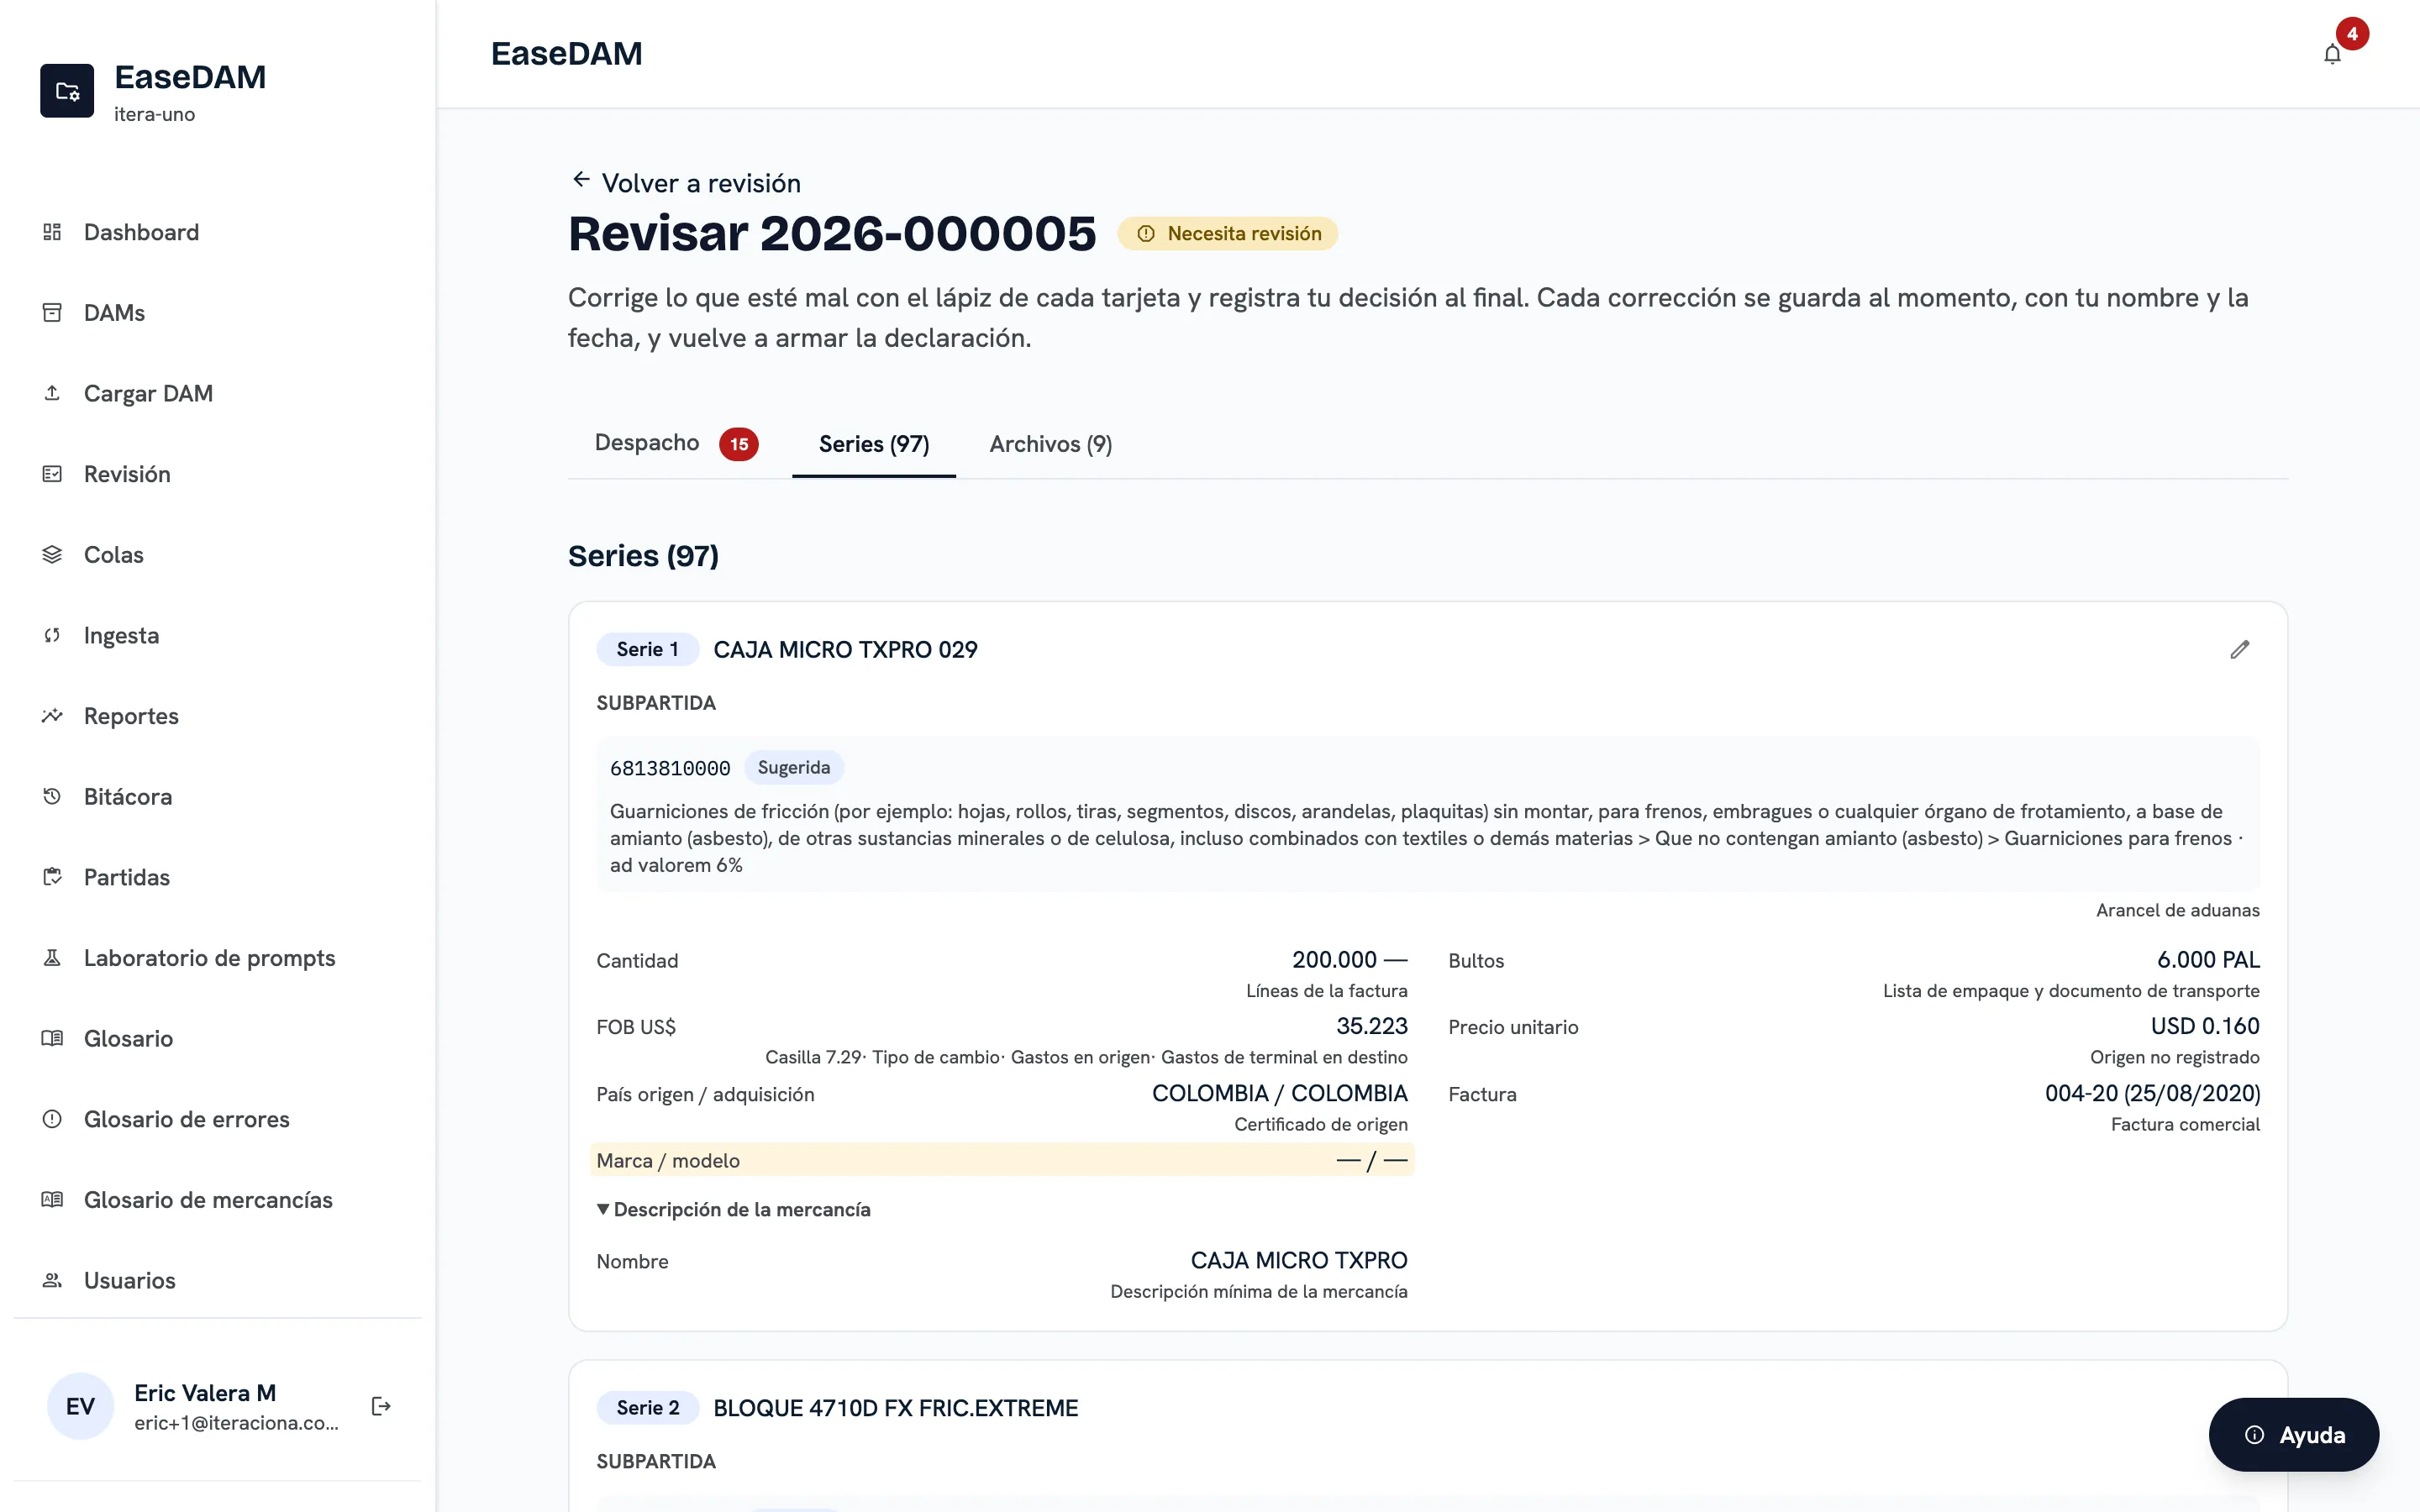Click the EV user avatar

coord(80,1406)
